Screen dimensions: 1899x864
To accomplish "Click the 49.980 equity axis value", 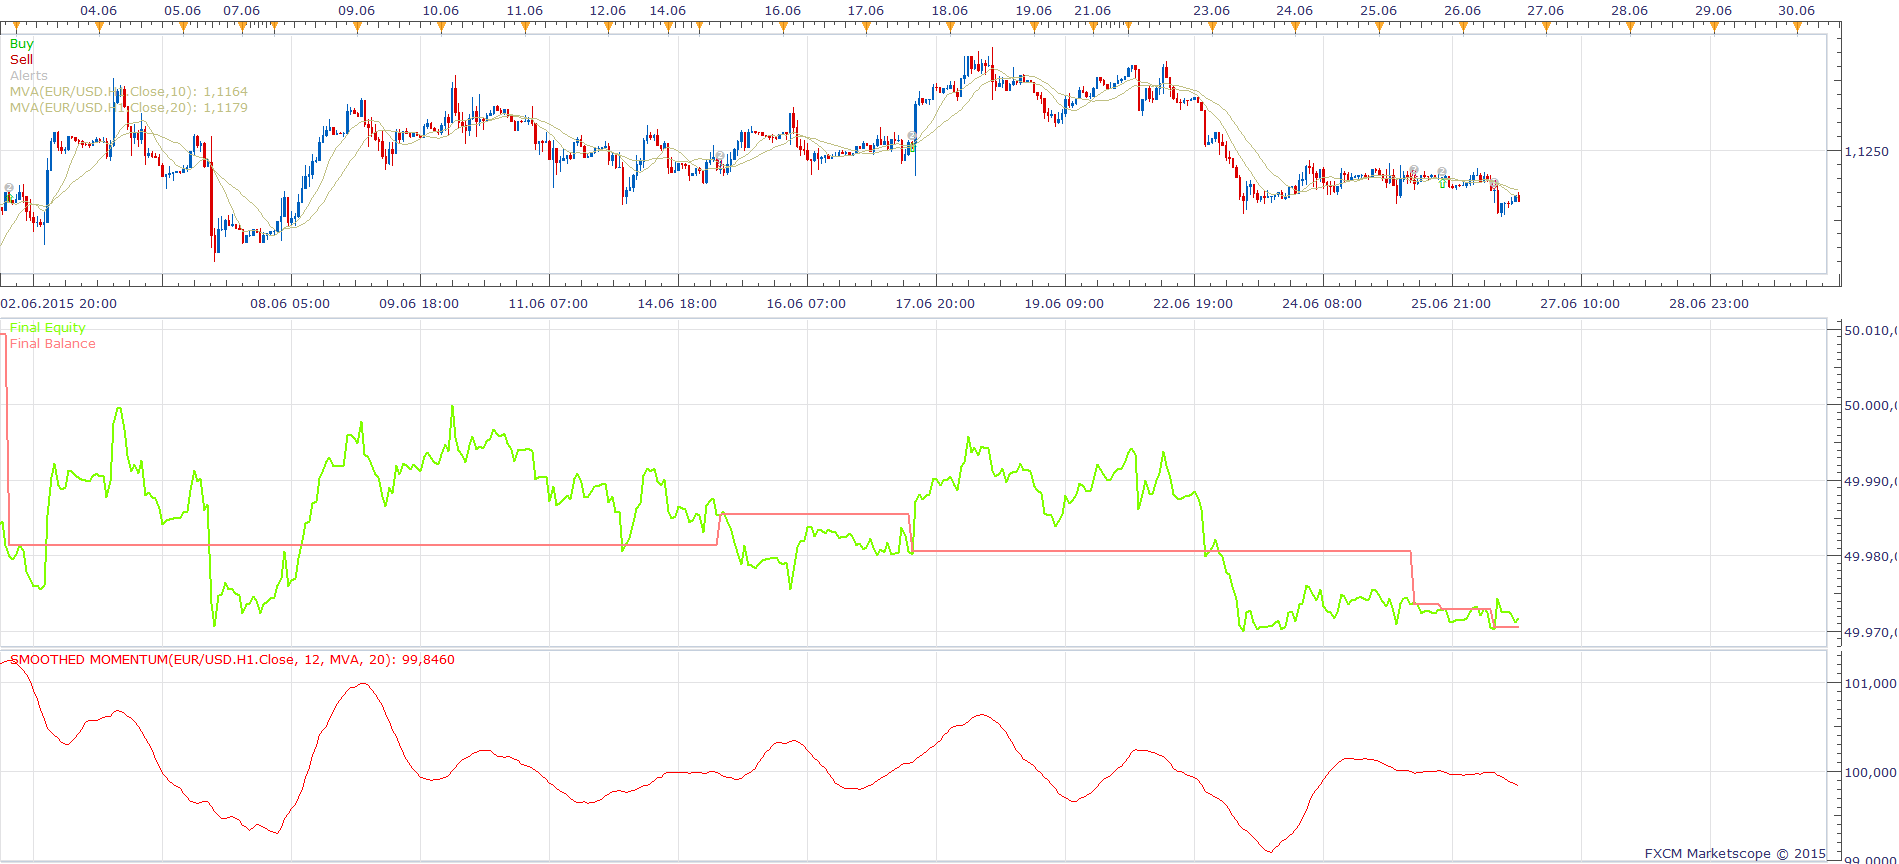I will coord(1869,557).
